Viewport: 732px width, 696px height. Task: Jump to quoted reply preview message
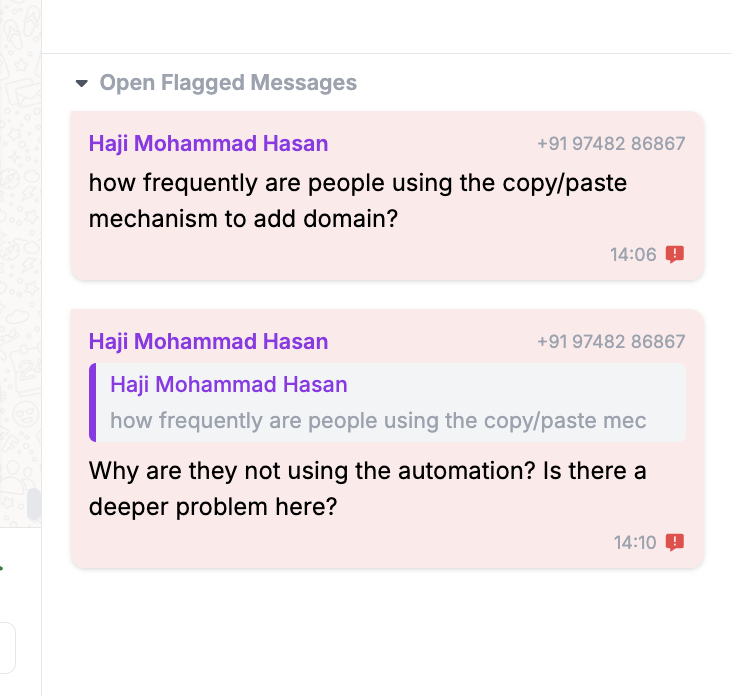click(388, 402)
